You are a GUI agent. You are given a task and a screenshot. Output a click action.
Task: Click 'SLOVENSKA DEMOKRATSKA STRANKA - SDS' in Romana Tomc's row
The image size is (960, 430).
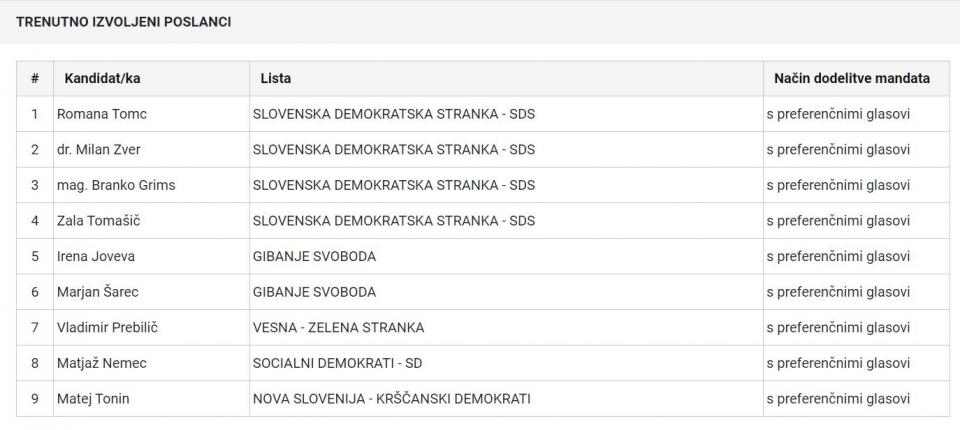394,114
